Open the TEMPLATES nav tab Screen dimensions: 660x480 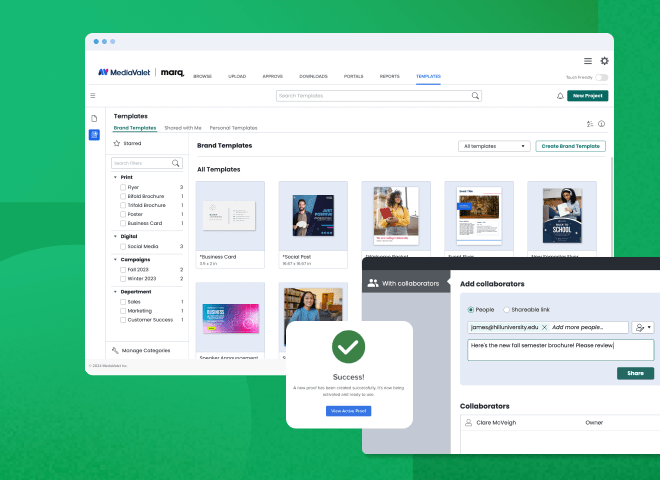(428, 76)
